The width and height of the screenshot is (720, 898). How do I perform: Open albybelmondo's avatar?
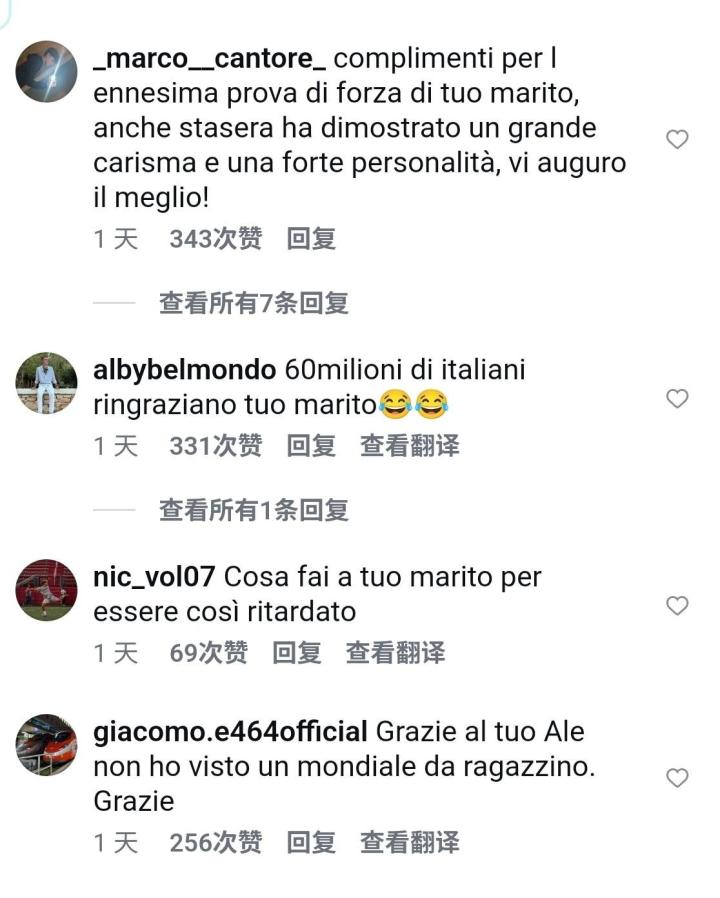46,383
